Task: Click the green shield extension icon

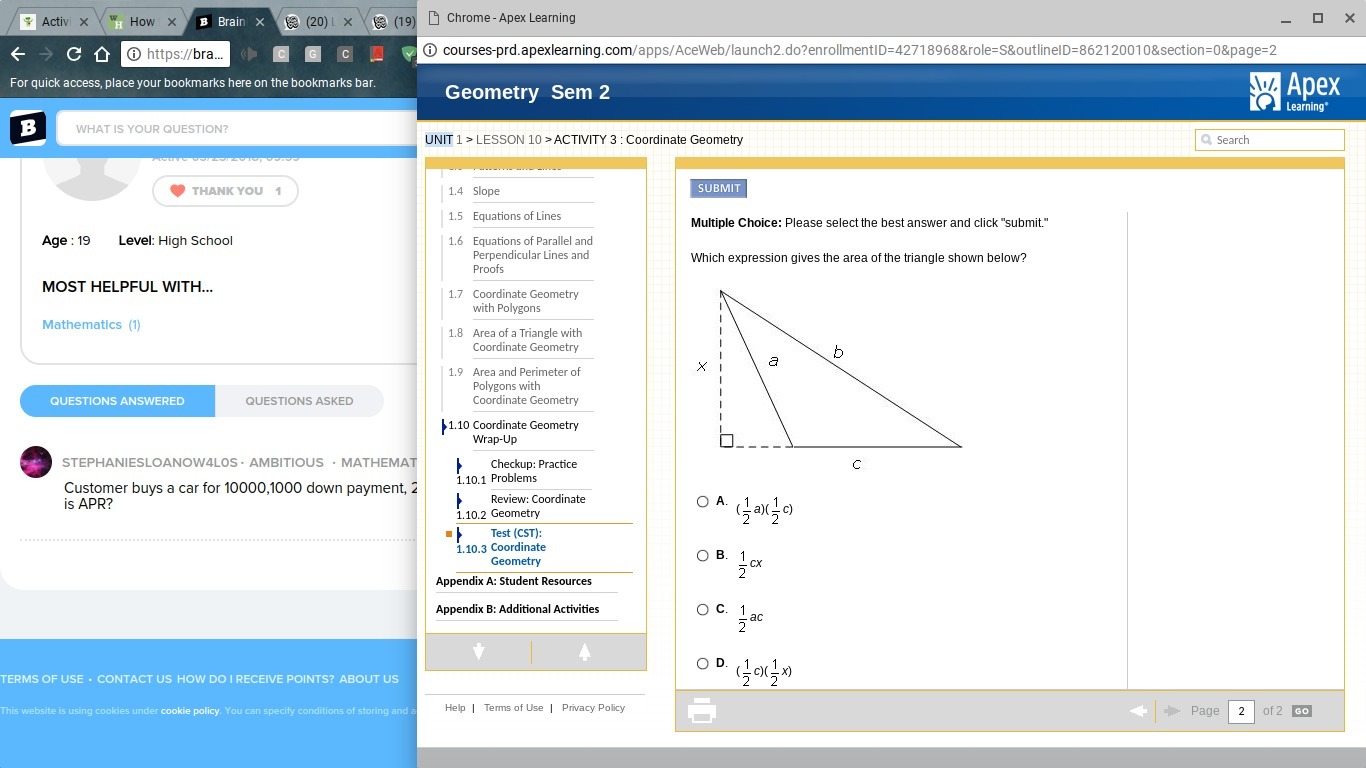Action: 409,54
